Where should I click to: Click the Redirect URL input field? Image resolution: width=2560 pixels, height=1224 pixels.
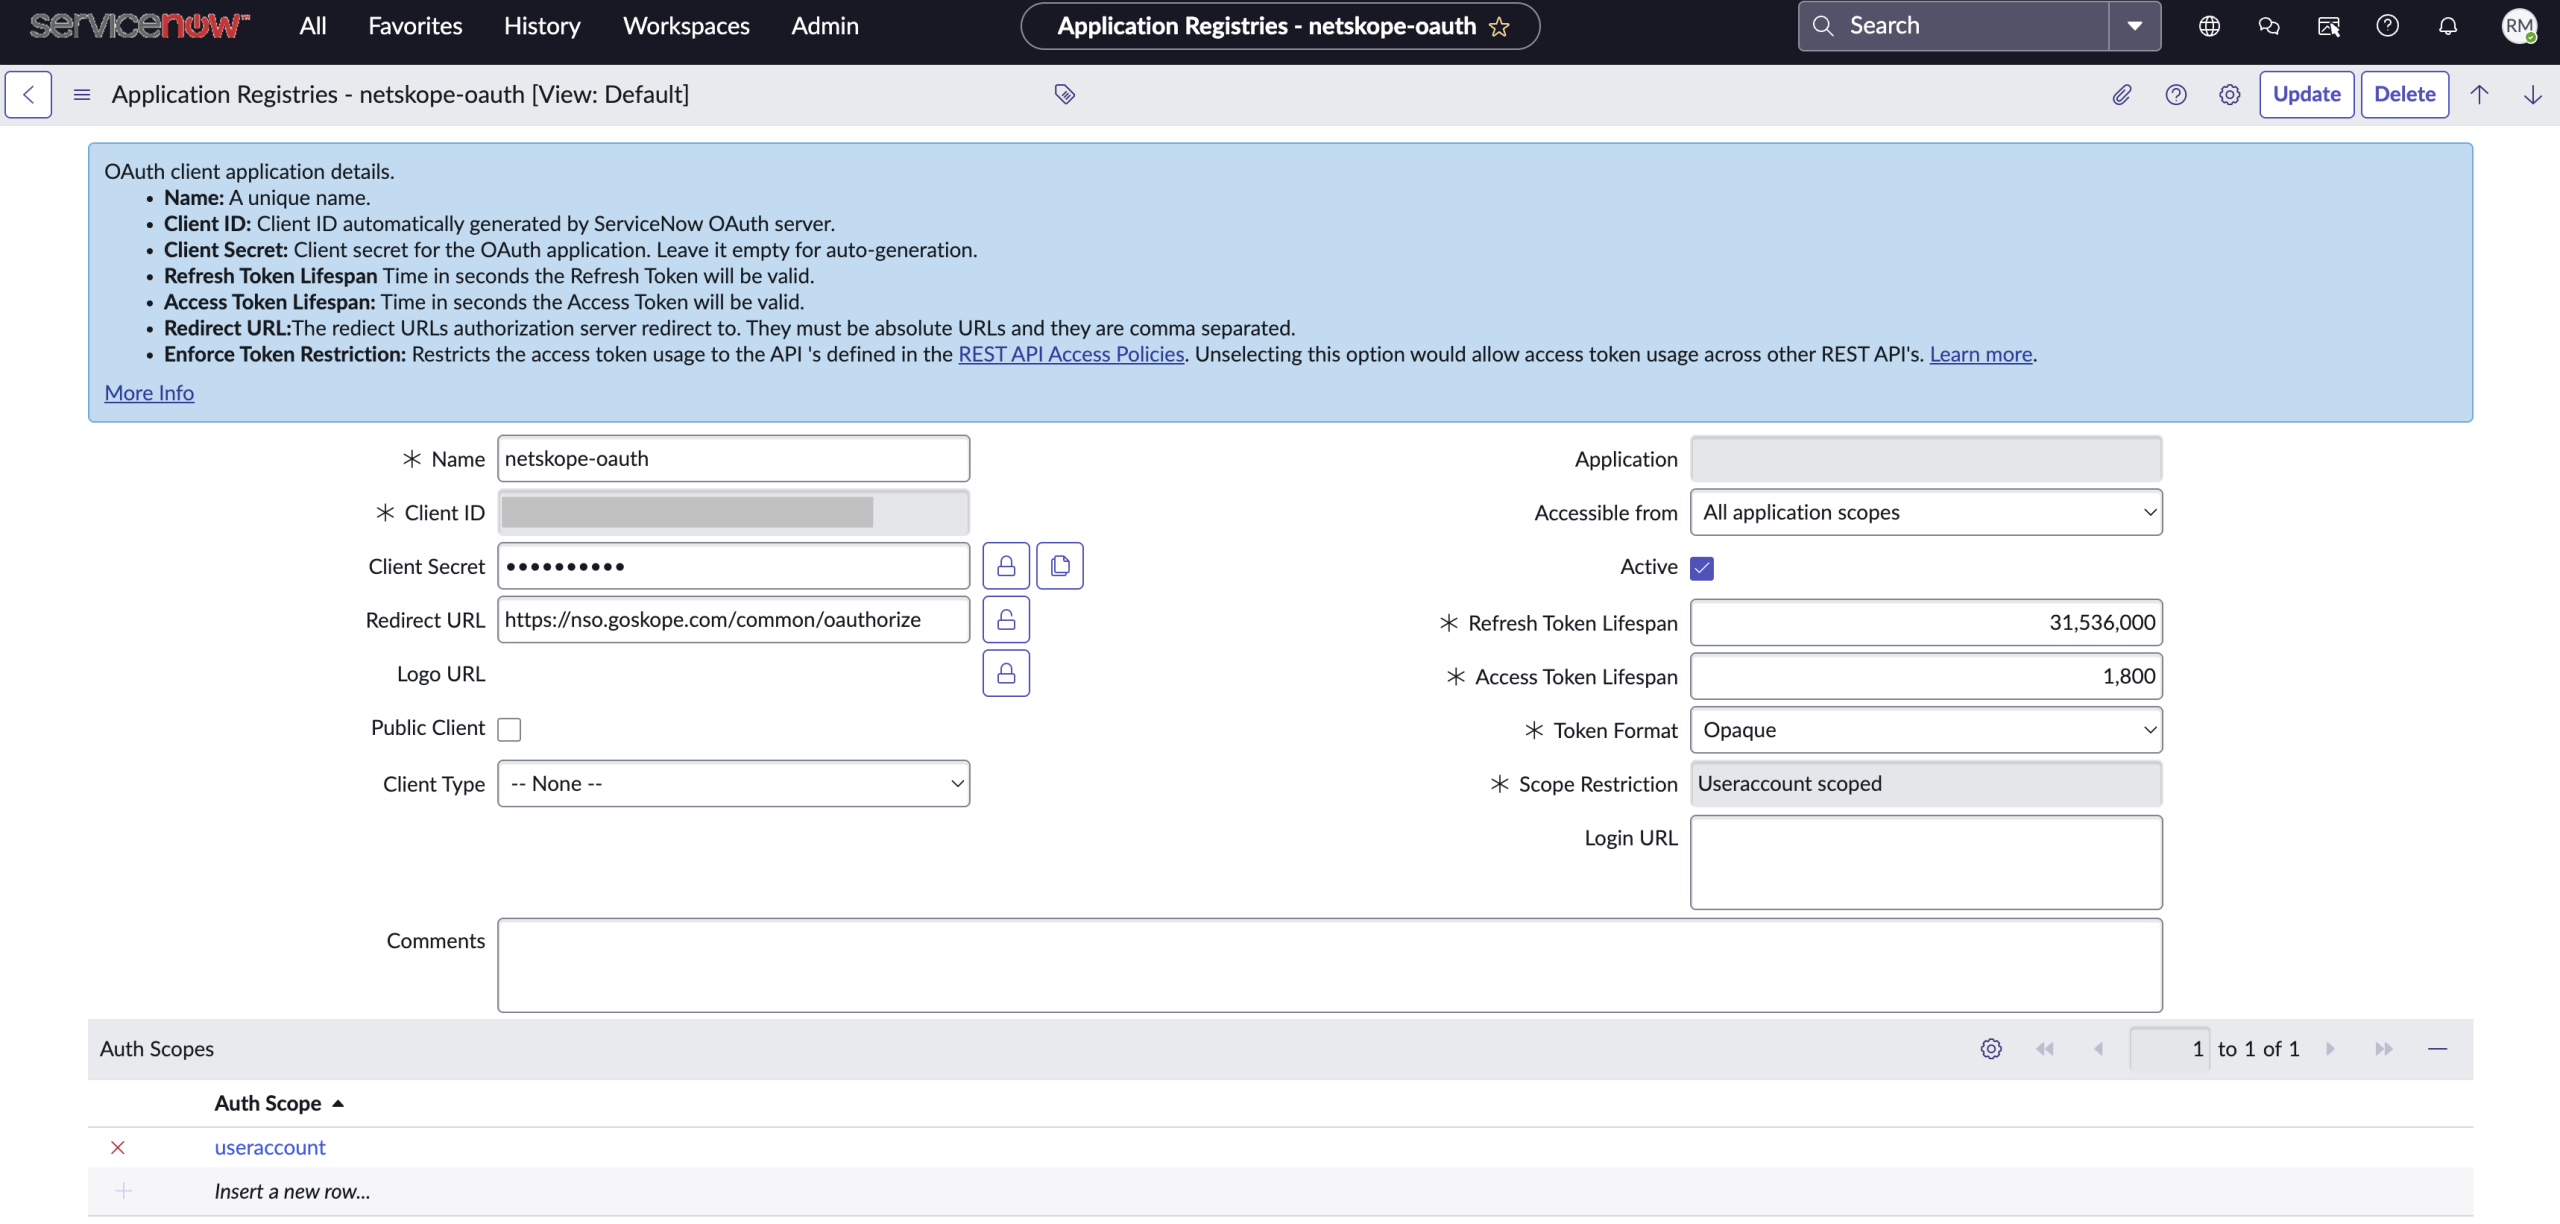[x=734, y=620]
